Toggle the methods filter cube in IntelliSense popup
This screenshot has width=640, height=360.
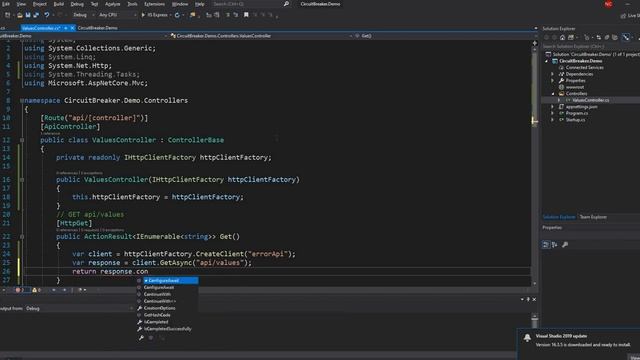(x=151, y=338)
